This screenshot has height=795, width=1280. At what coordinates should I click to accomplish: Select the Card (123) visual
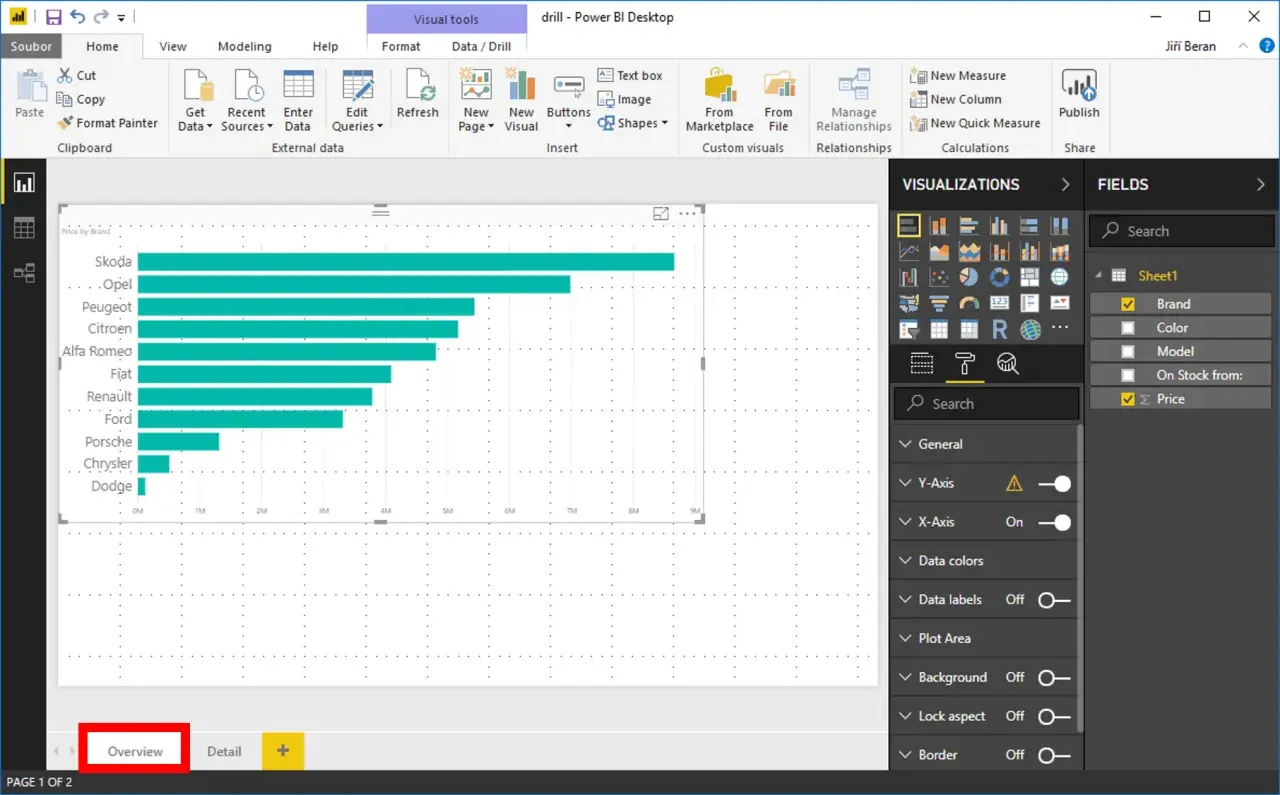999,303
